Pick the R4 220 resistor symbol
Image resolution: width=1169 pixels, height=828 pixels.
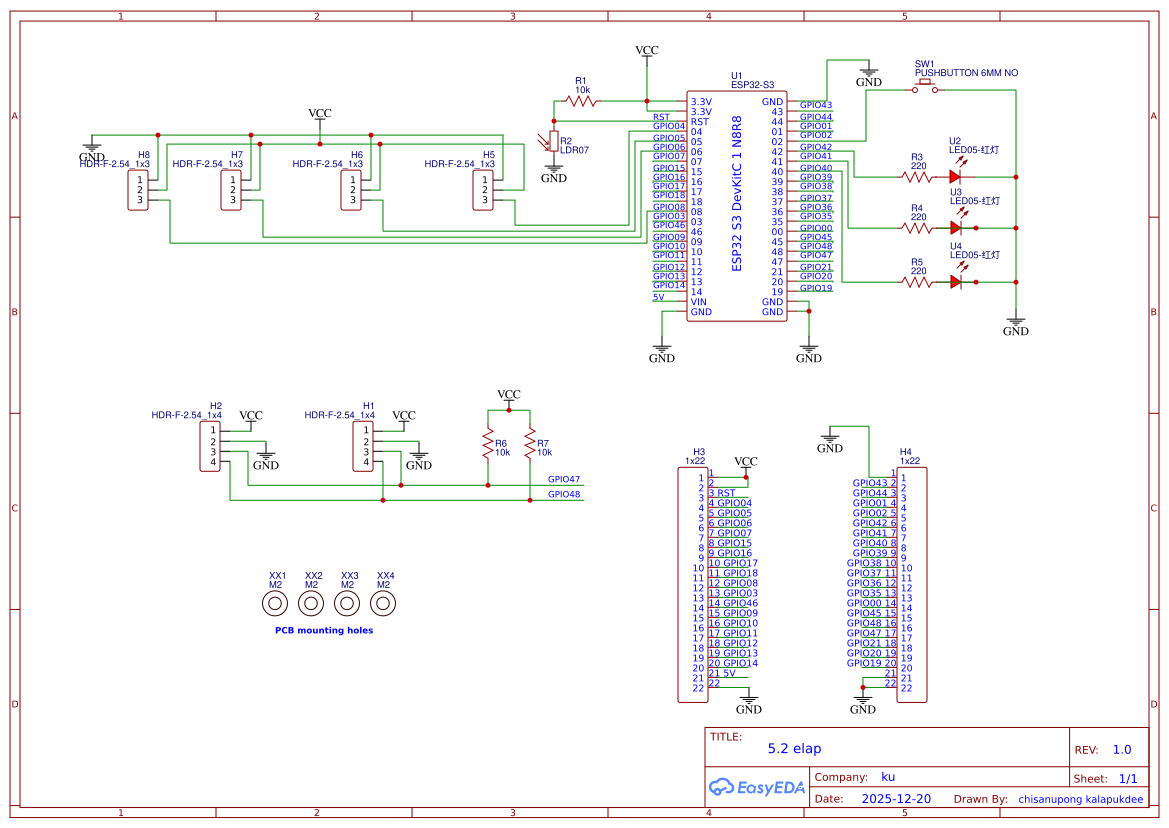pyautogui.click(x=916, y=228)
